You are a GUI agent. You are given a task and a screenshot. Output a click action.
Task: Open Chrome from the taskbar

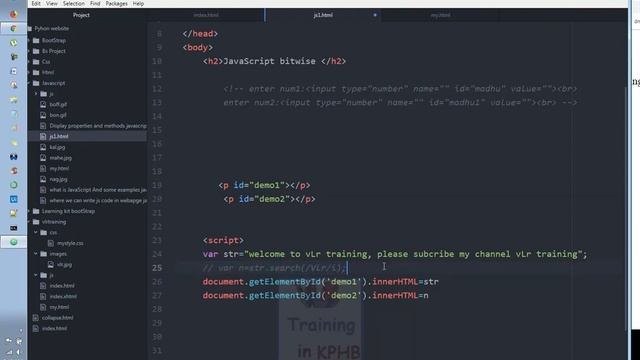click(x=13, y=29)
